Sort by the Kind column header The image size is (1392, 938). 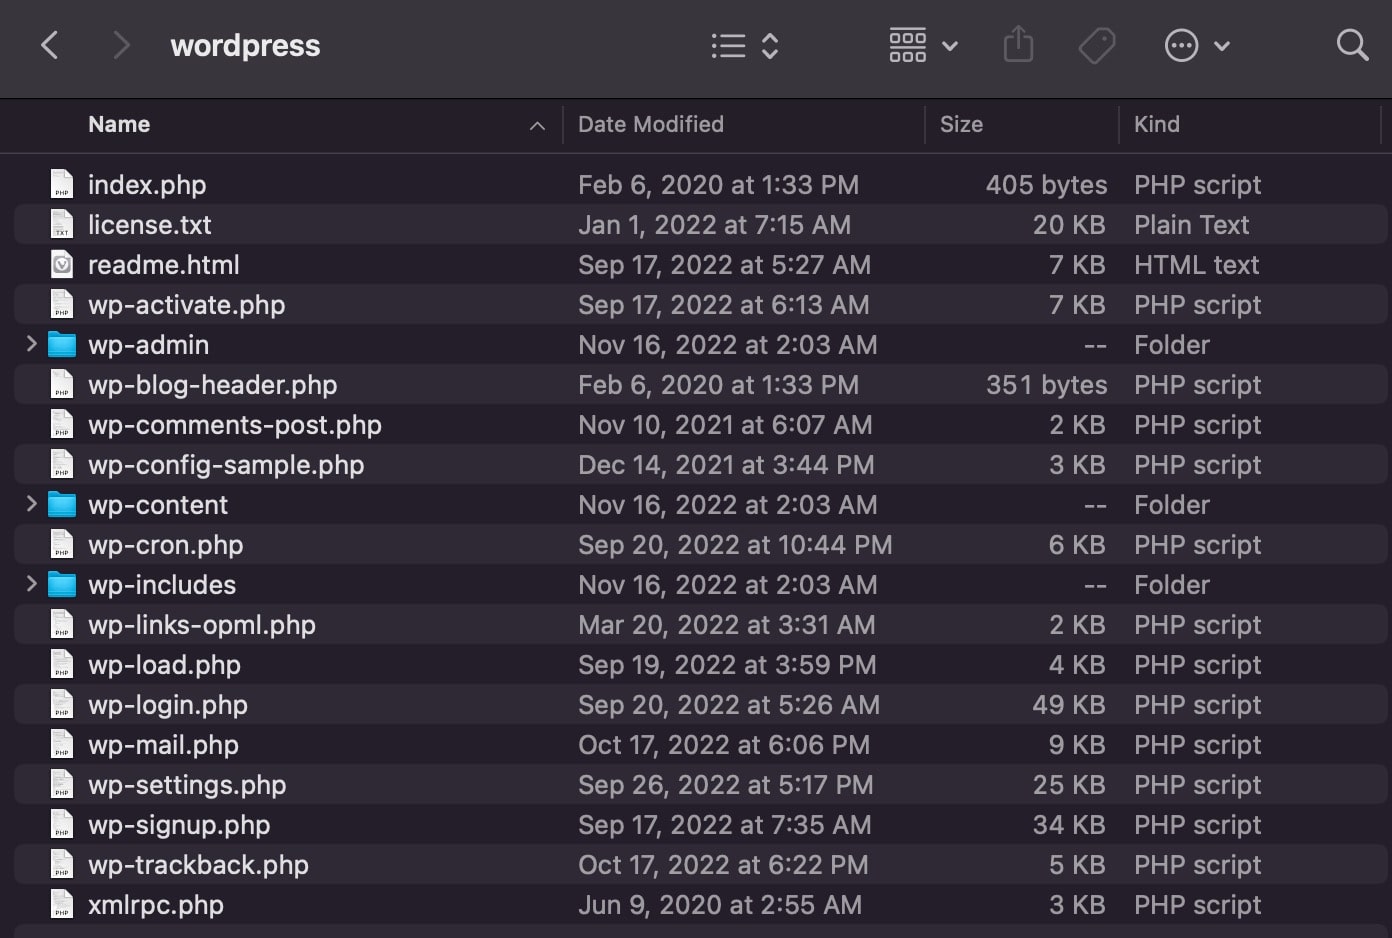[1157, 124]
